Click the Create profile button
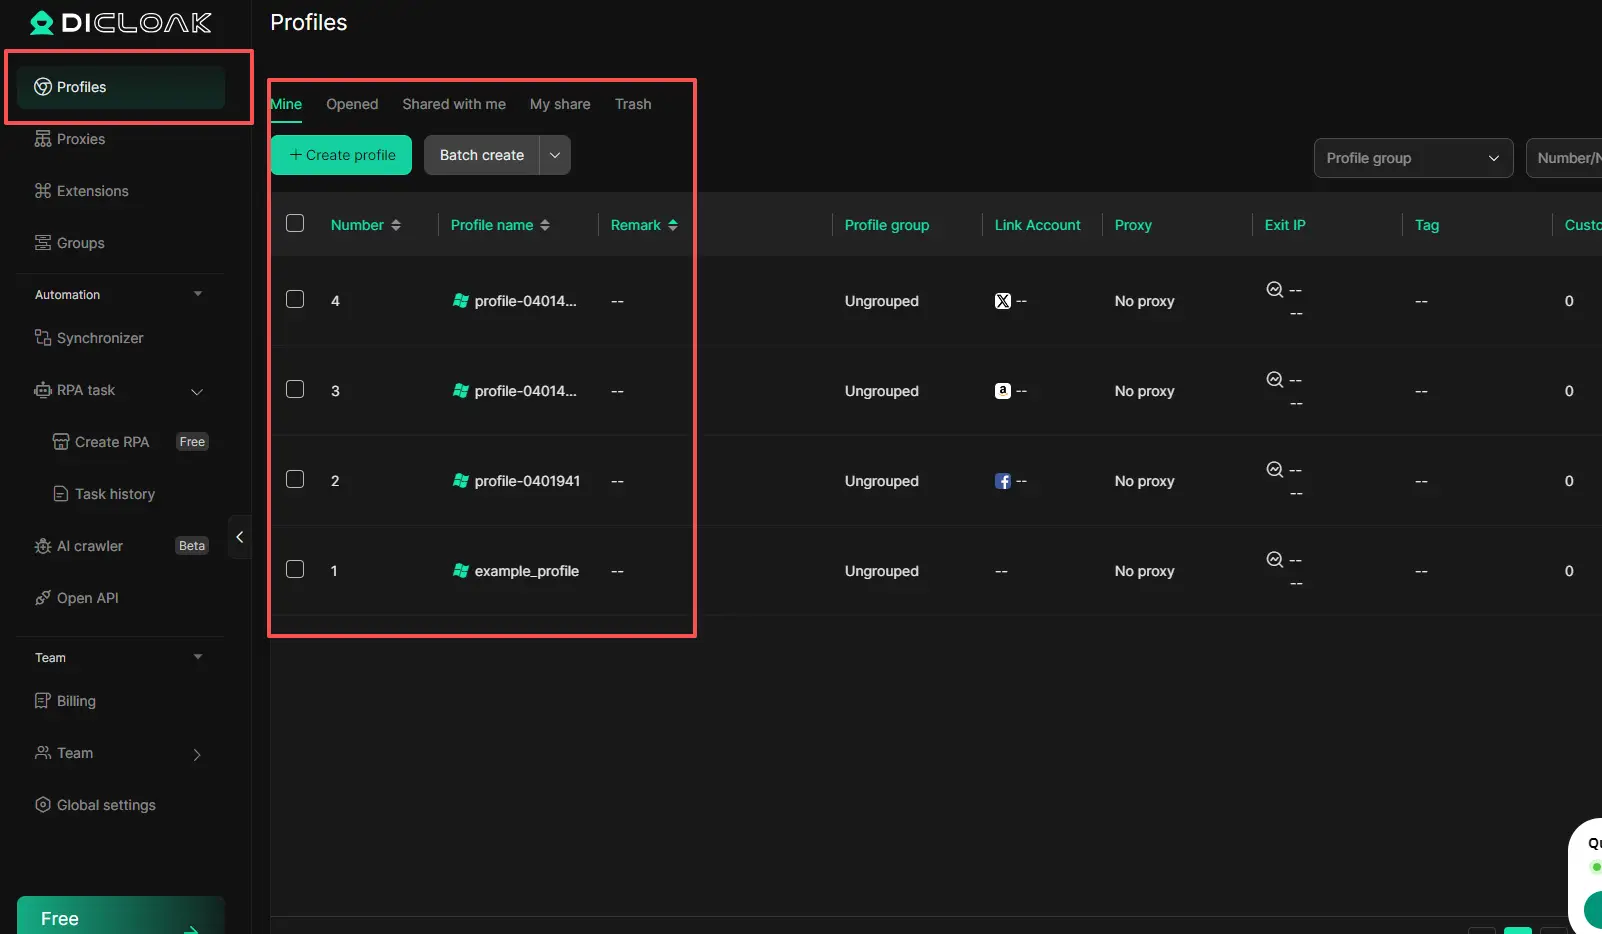Image resolution: width=1602 pixels, height=934 pixels. pos(341,155)
